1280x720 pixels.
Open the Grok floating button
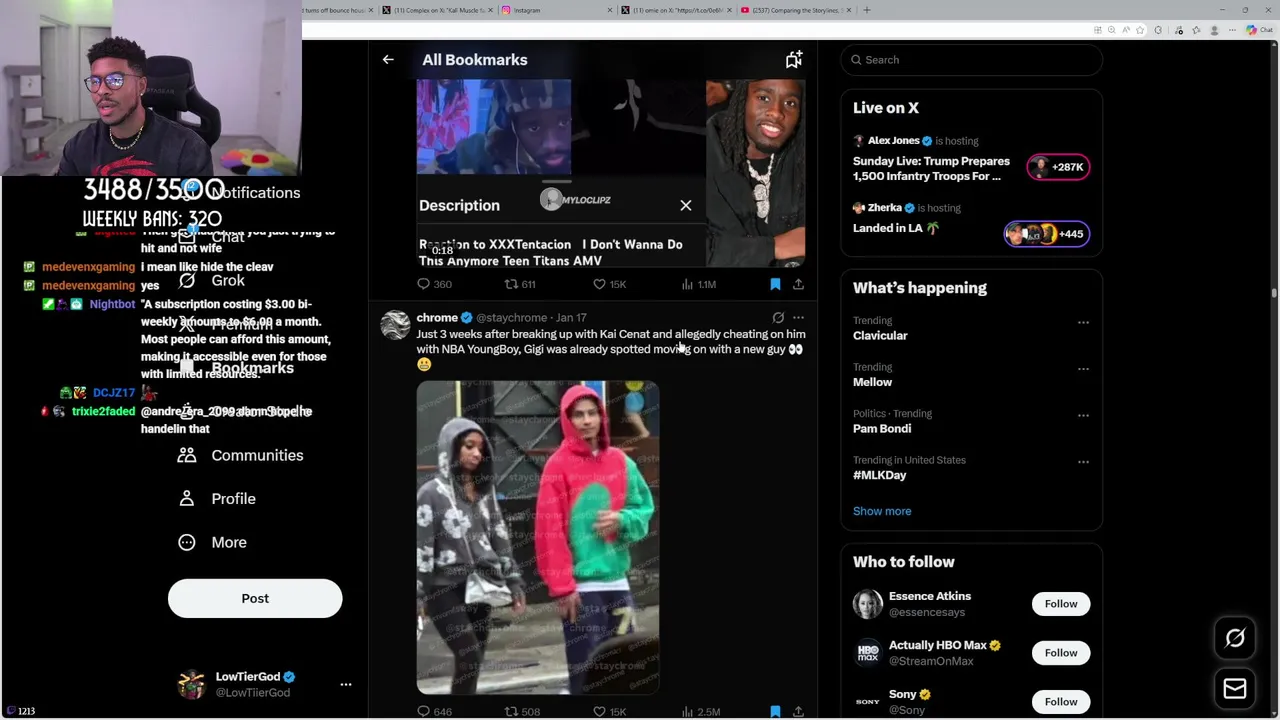pyautogui.click(x=1235, y=638)
